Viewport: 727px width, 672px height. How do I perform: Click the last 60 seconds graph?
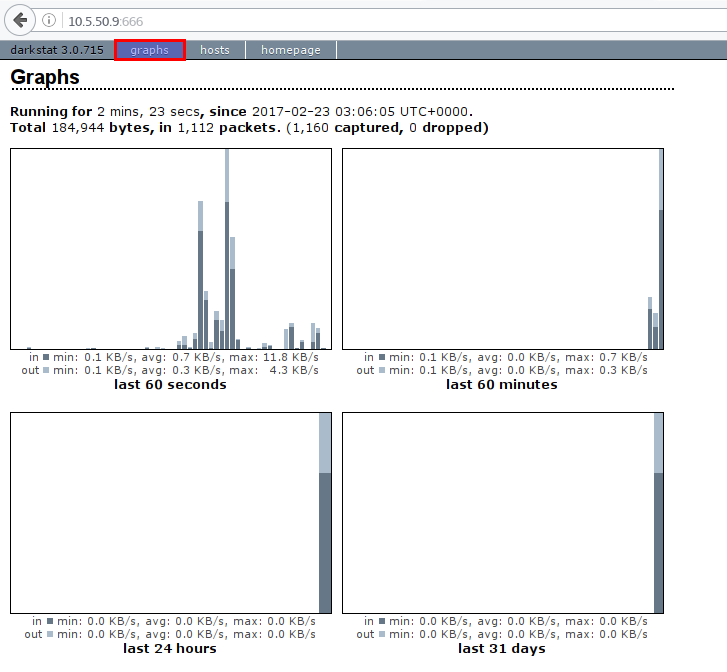[171, 249]
